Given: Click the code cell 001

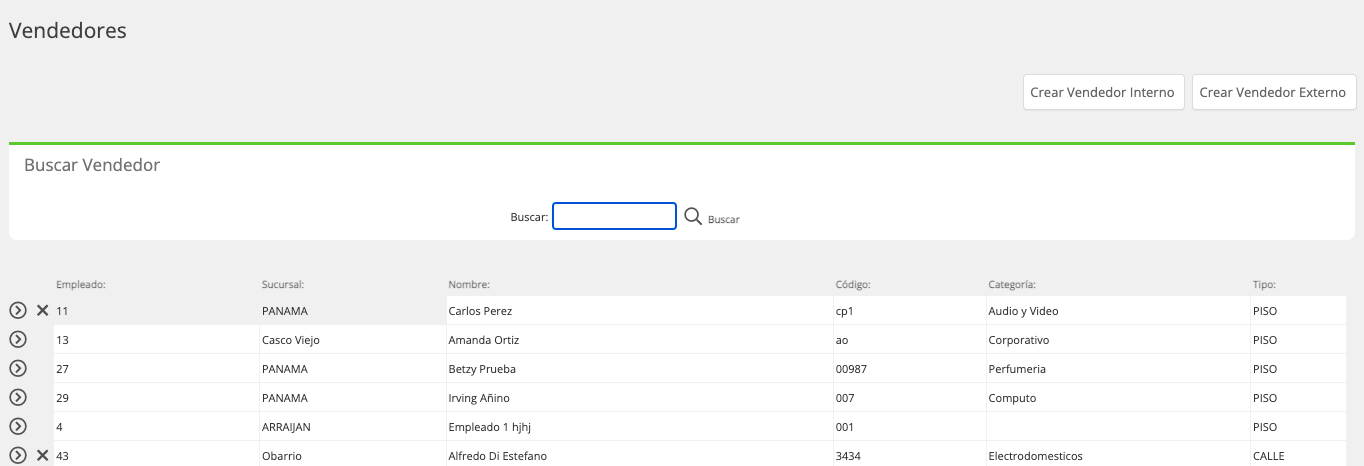Looking at the screenshot, I should [908, 427].
